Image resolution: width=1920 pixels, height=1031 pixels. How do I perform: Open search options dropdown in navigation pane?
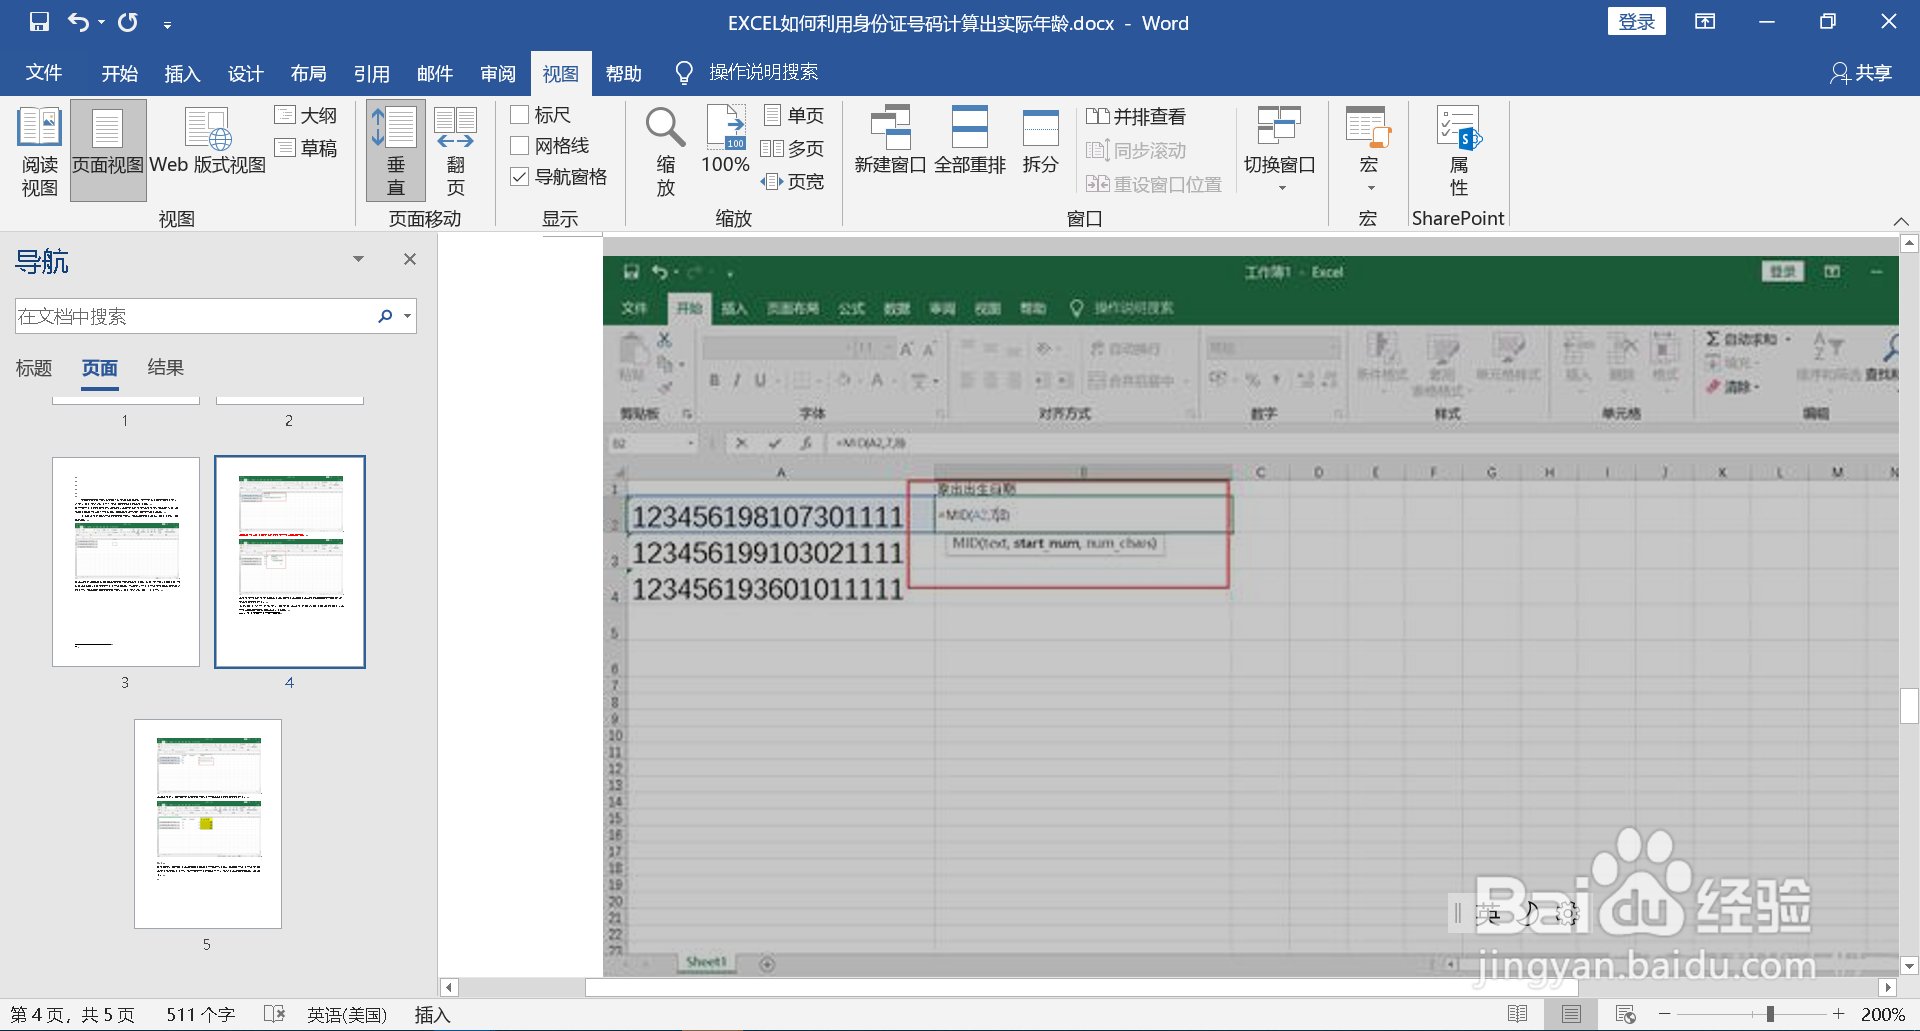tap(407, 316)
